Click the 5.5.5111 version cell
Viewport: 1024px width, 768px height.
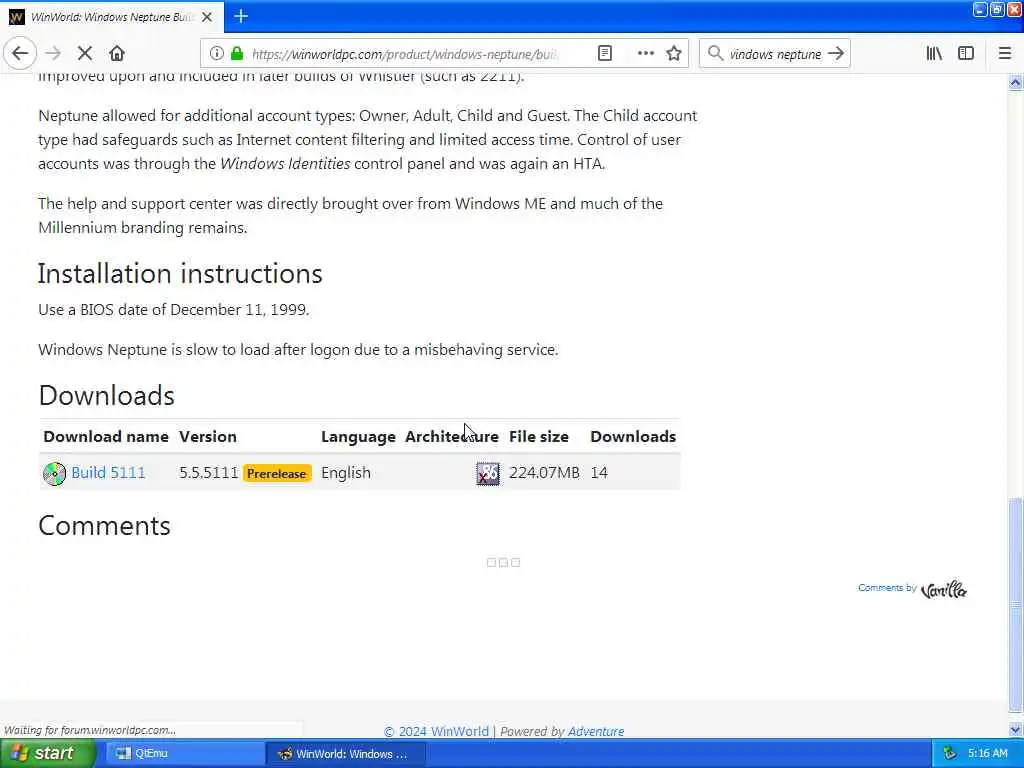(x=209, y=473)
